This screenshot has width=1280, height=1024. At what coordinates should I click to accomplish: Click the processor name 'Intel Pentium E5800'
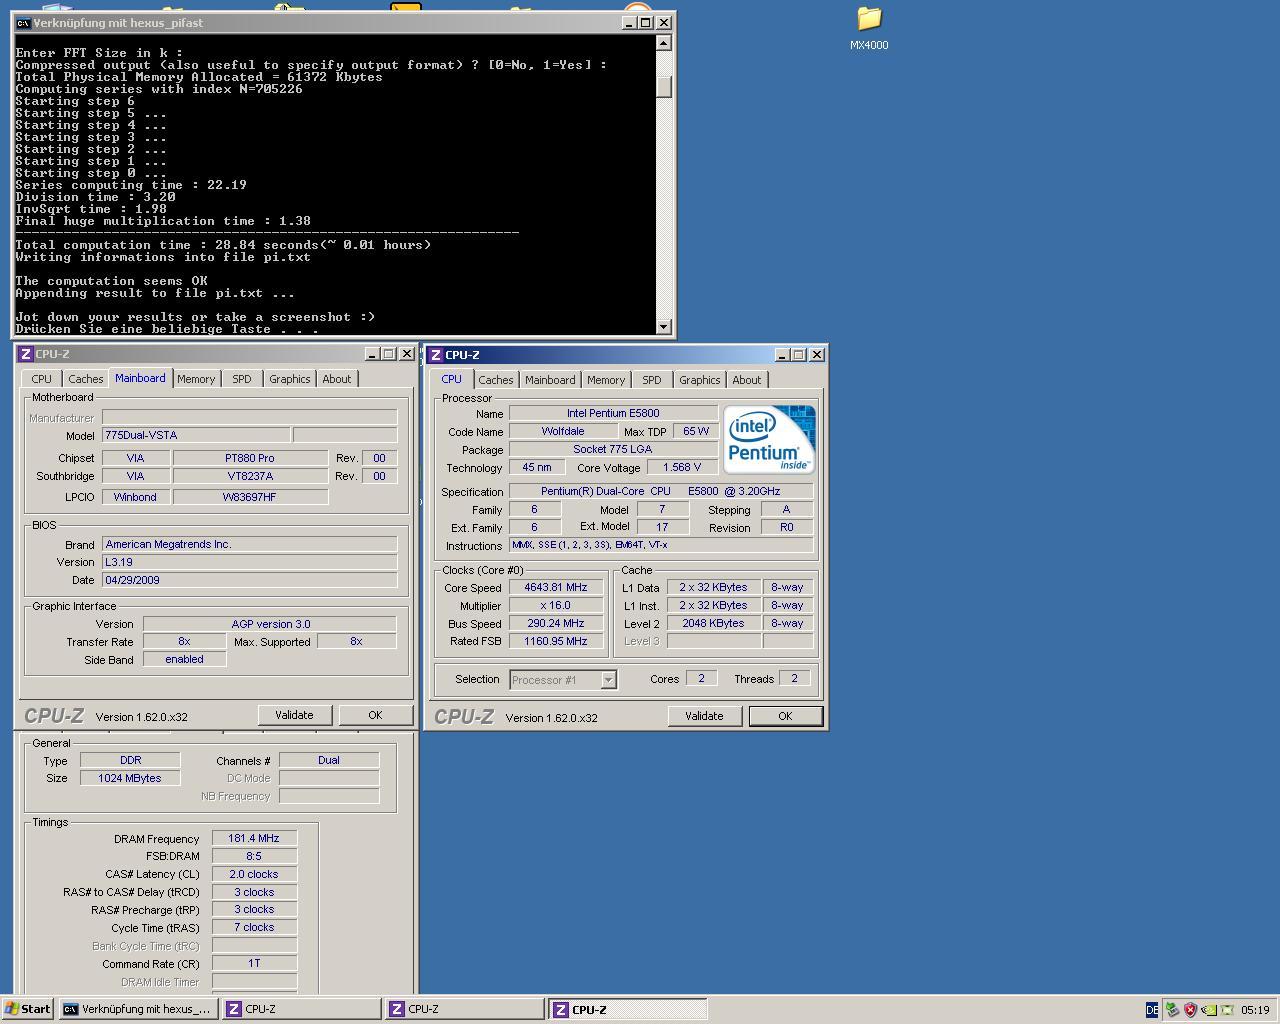pyautogui.click(x=613, y=413)
